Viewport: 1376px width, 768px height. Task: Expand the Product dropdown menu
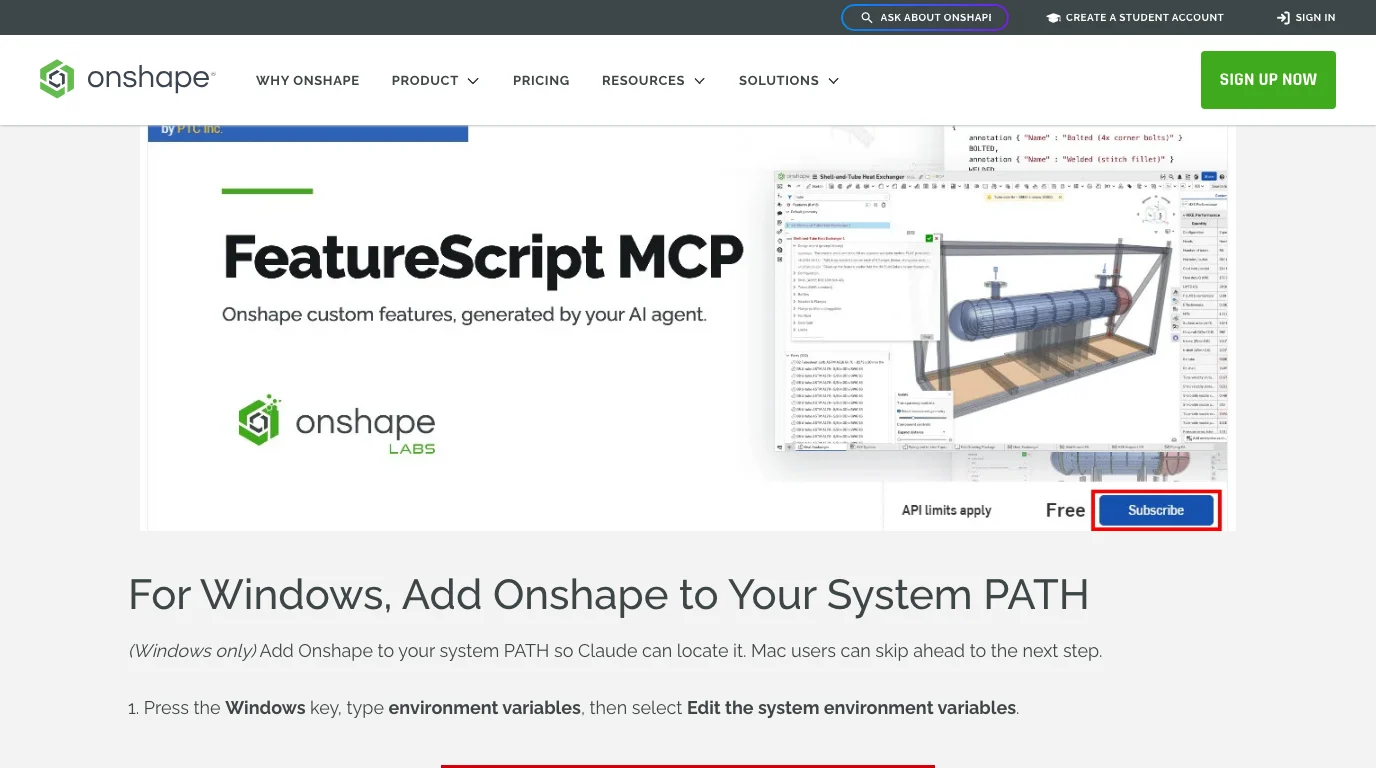(x=435, y=80)
